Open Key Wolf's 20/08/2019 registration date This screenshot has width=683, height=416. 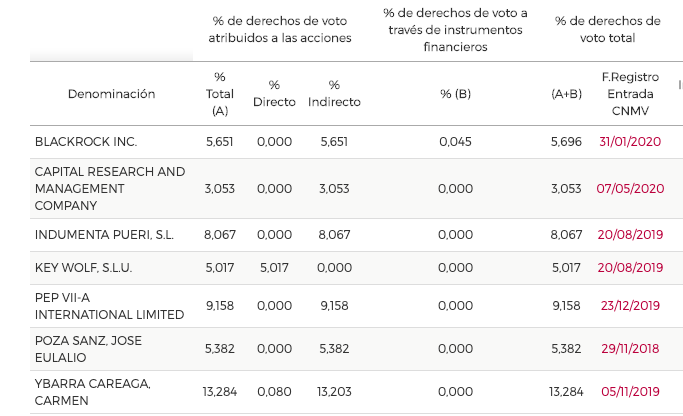(630, 268)
